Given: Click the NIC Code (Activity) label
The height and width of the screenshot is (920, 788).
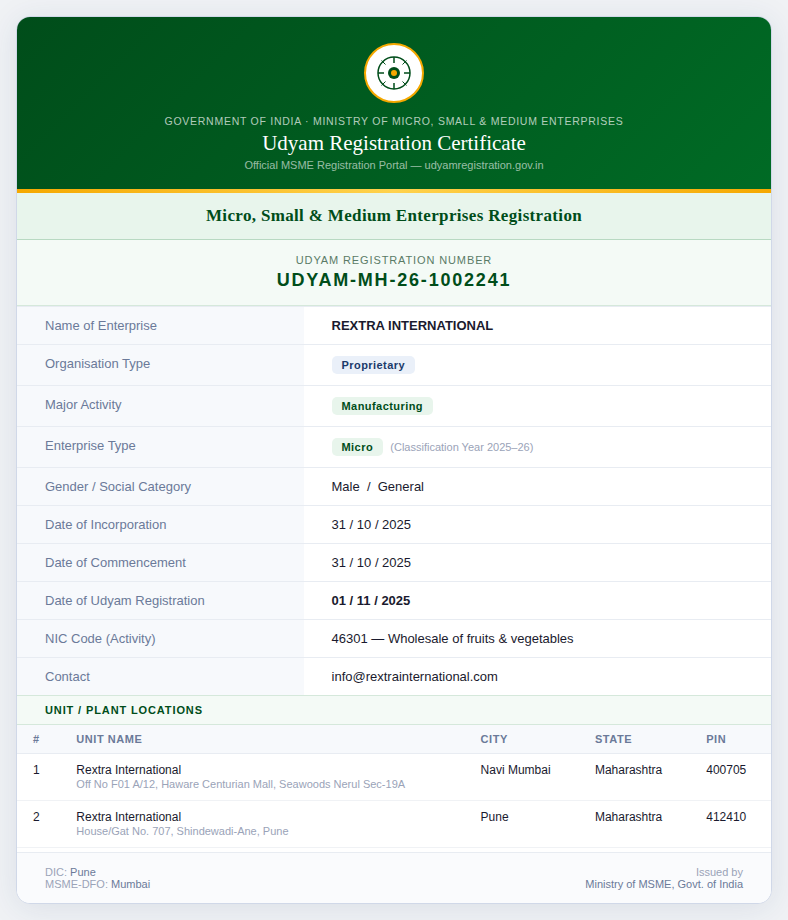Looking at the screenshot, I should pos(100,639).
